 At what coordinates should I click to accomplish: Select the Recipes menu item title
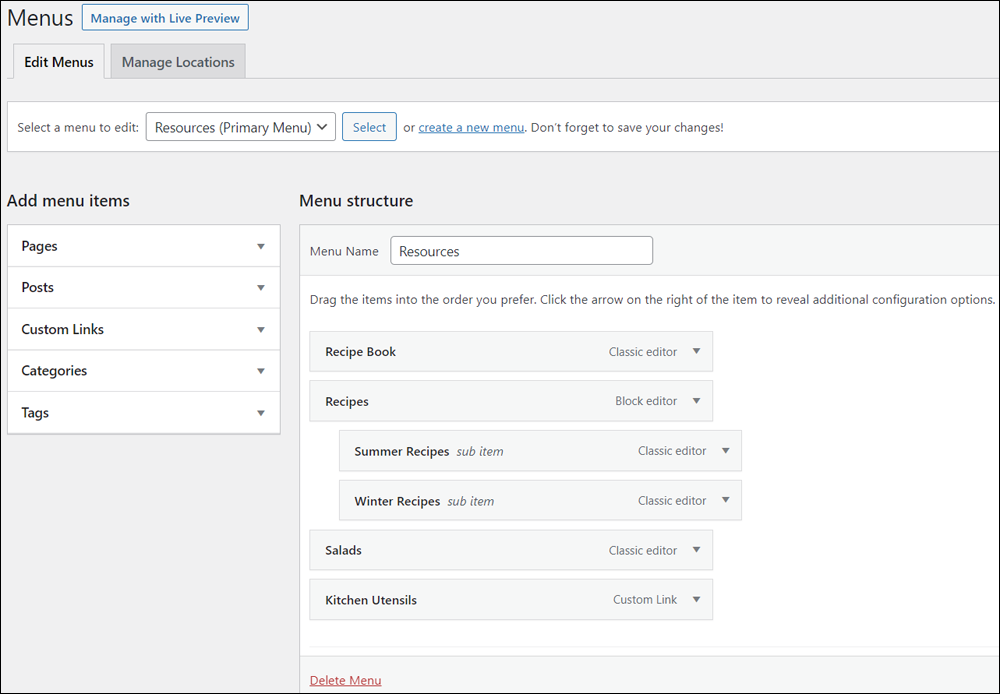coord(347,401)
